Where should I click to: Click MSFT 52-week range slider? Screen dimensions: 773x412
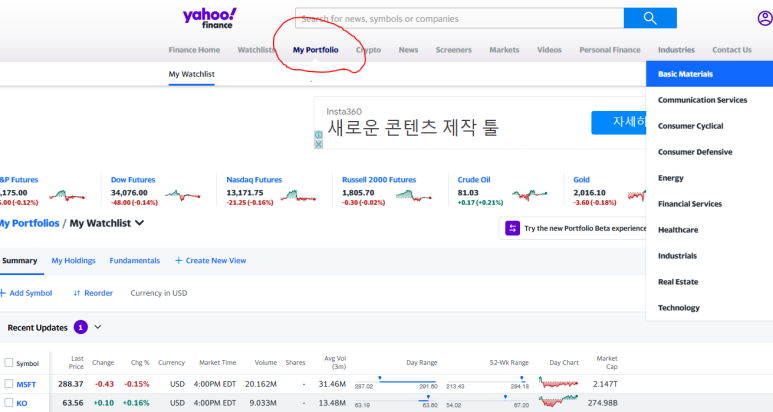(x=487, y=382)
